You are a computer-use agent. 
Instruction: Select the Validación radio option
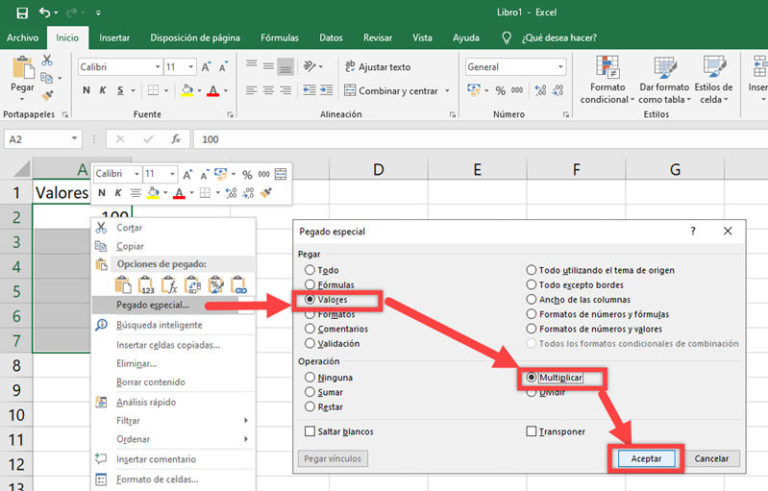[310, 344]
